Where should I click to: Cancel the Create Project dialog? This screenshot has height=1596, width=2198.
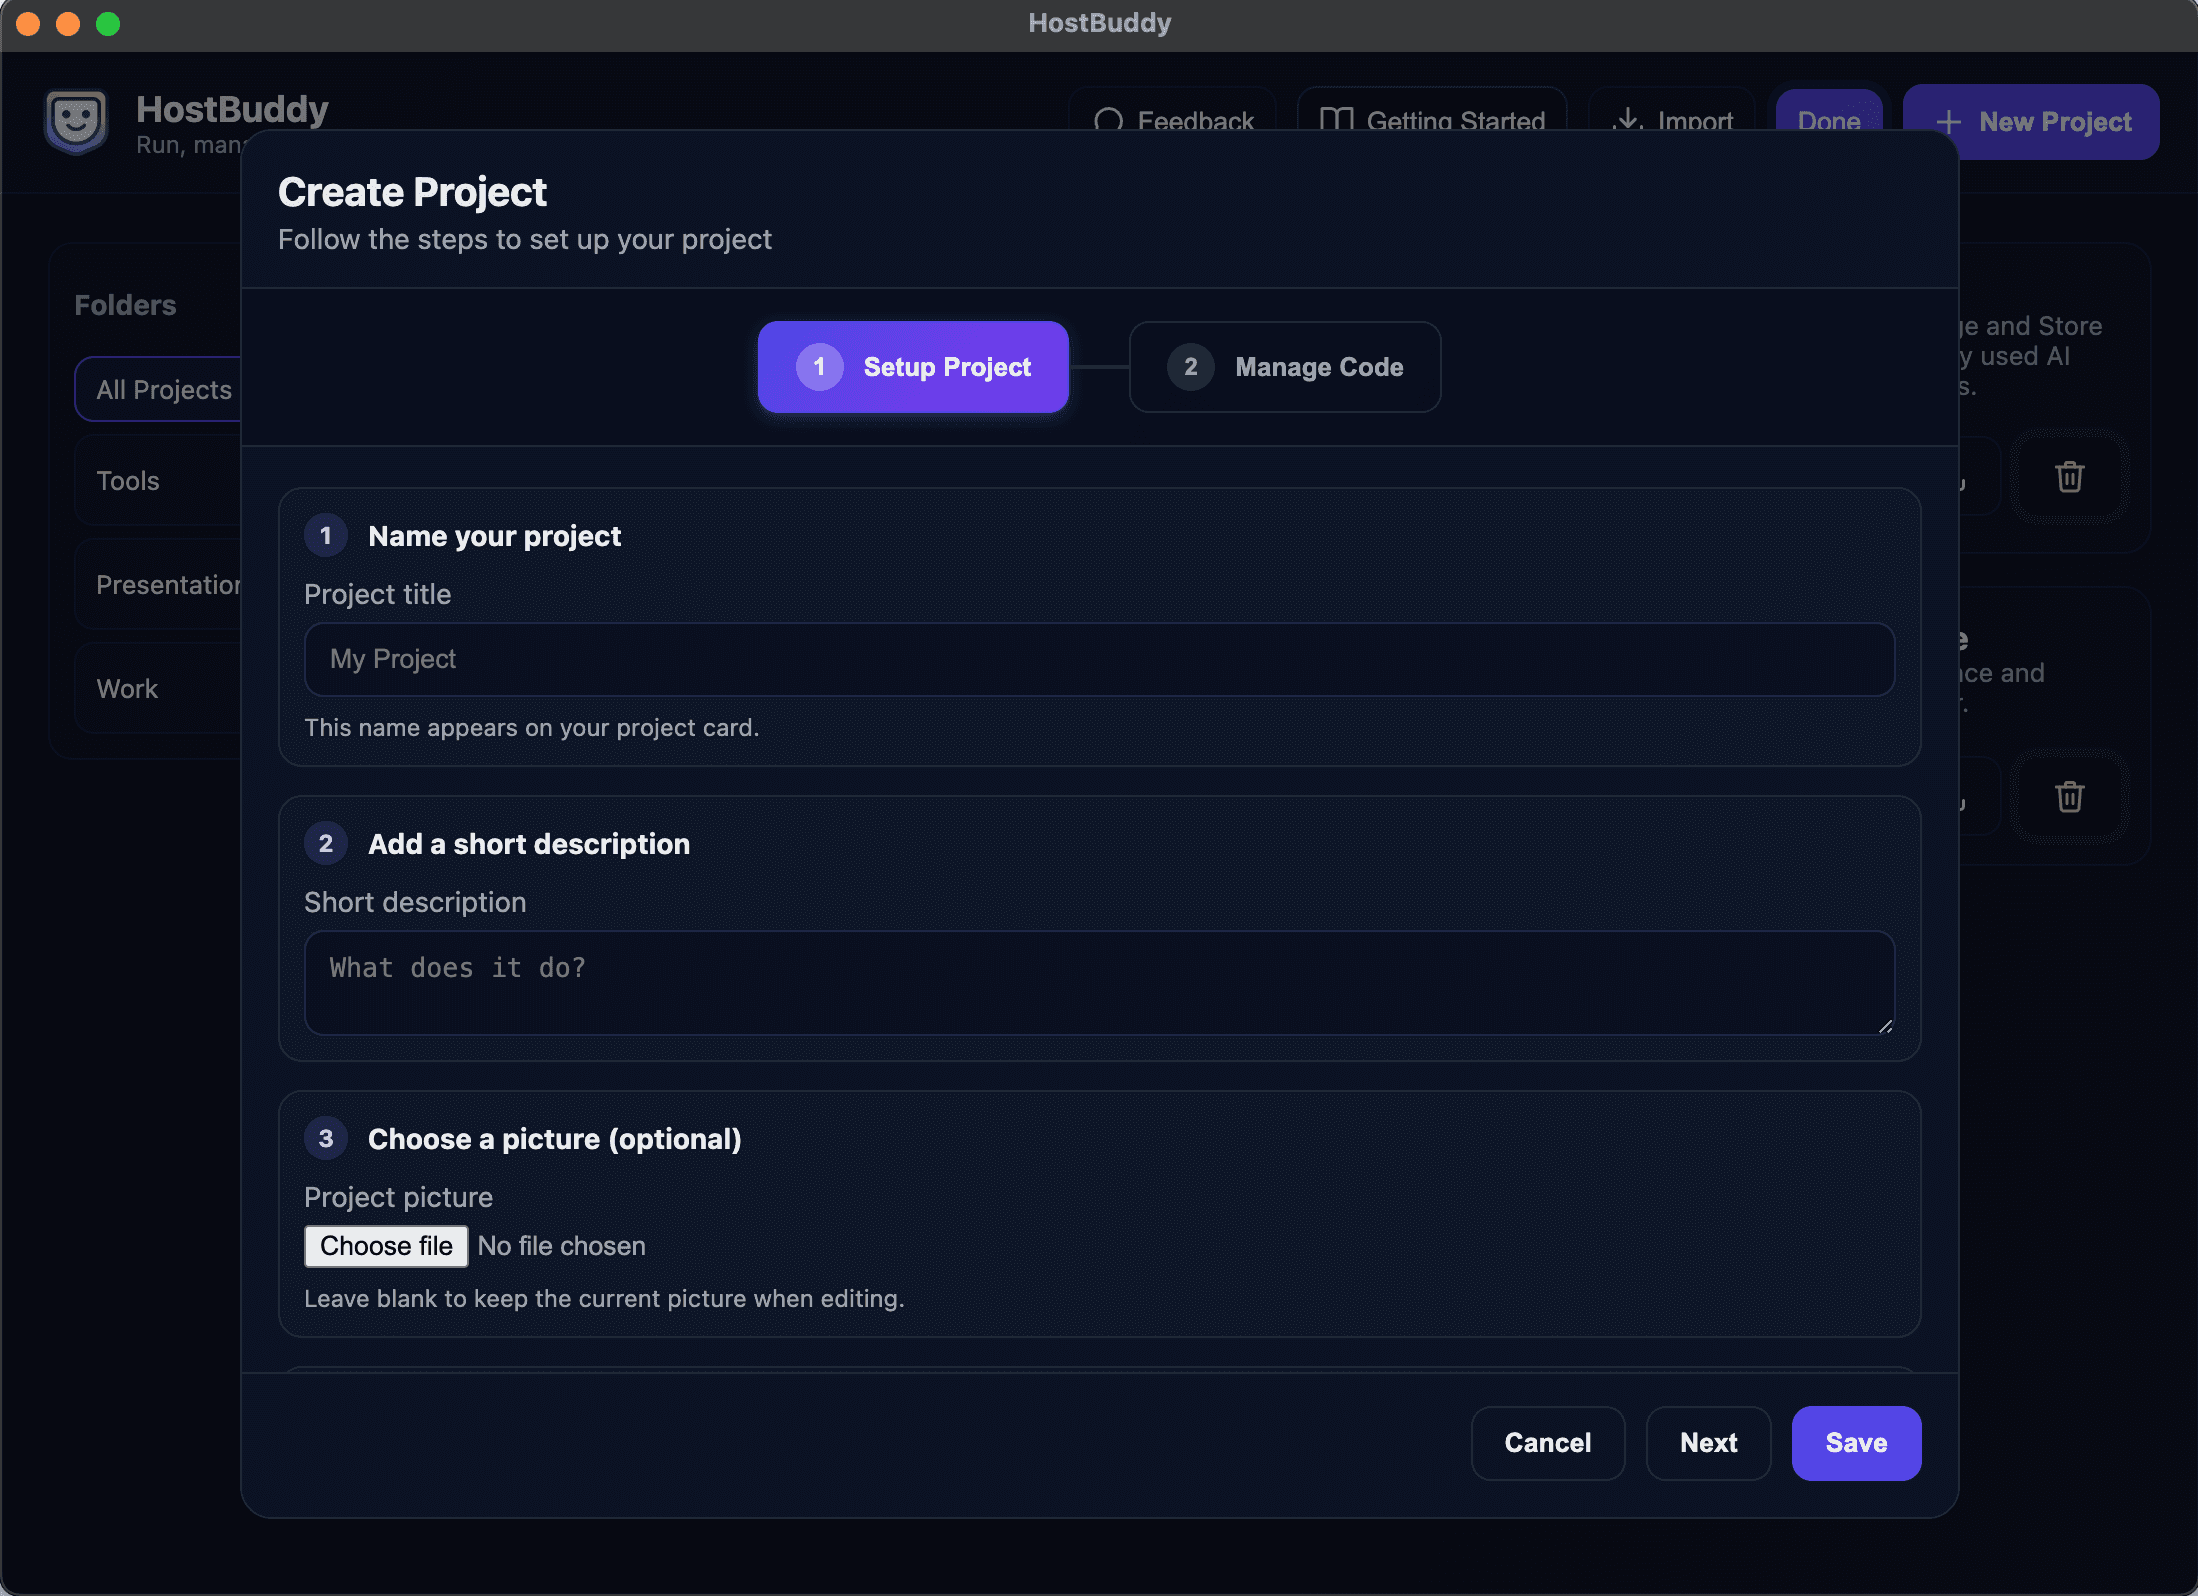click(1547, 1443)
